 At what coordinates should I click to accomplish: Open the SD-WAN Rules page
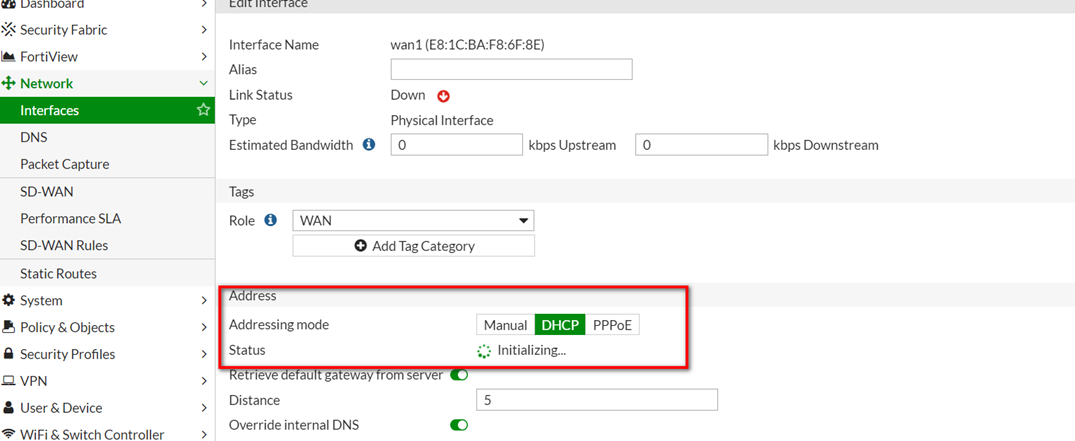pyautogui.click(x=64, y=245)
